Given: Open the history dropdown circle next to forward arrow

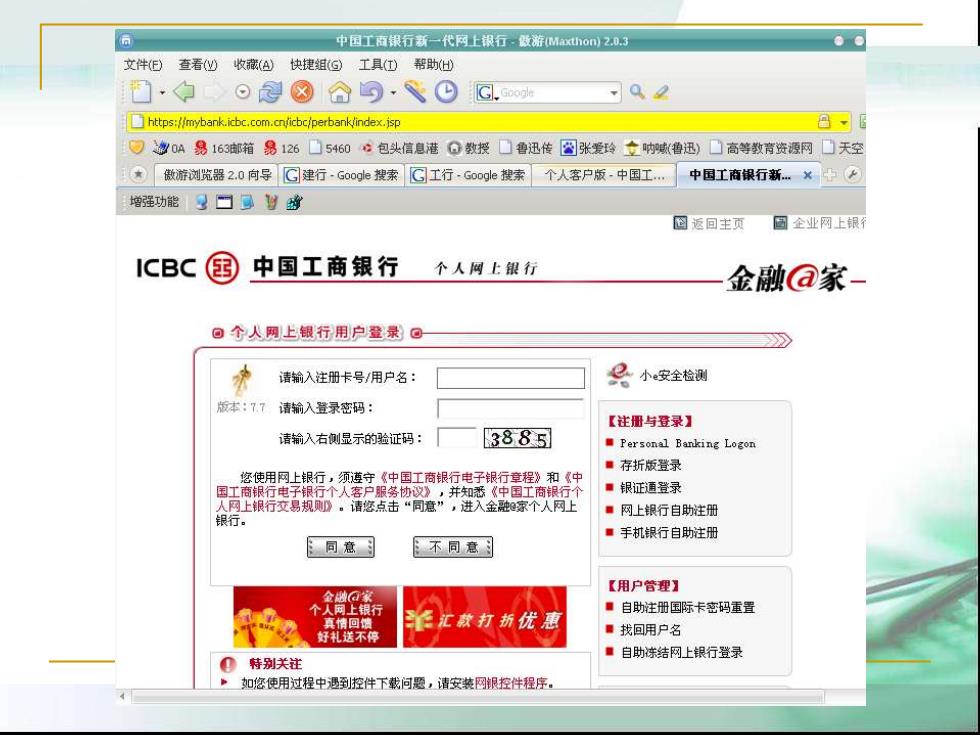Looking at the screenshot, I should [x=242, y=92].
